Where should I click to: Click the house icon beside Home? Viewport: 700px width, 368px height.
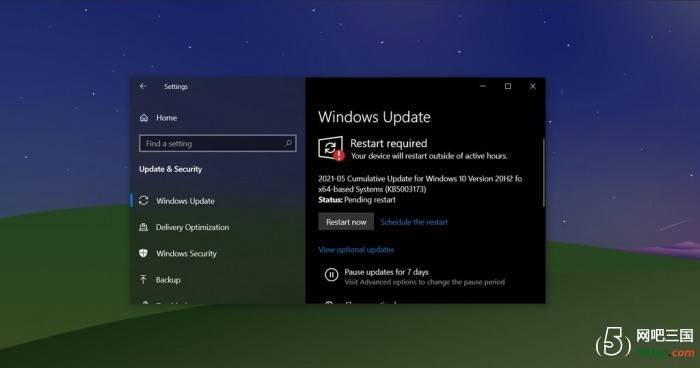pyautogui.click(x=144, y=118)
